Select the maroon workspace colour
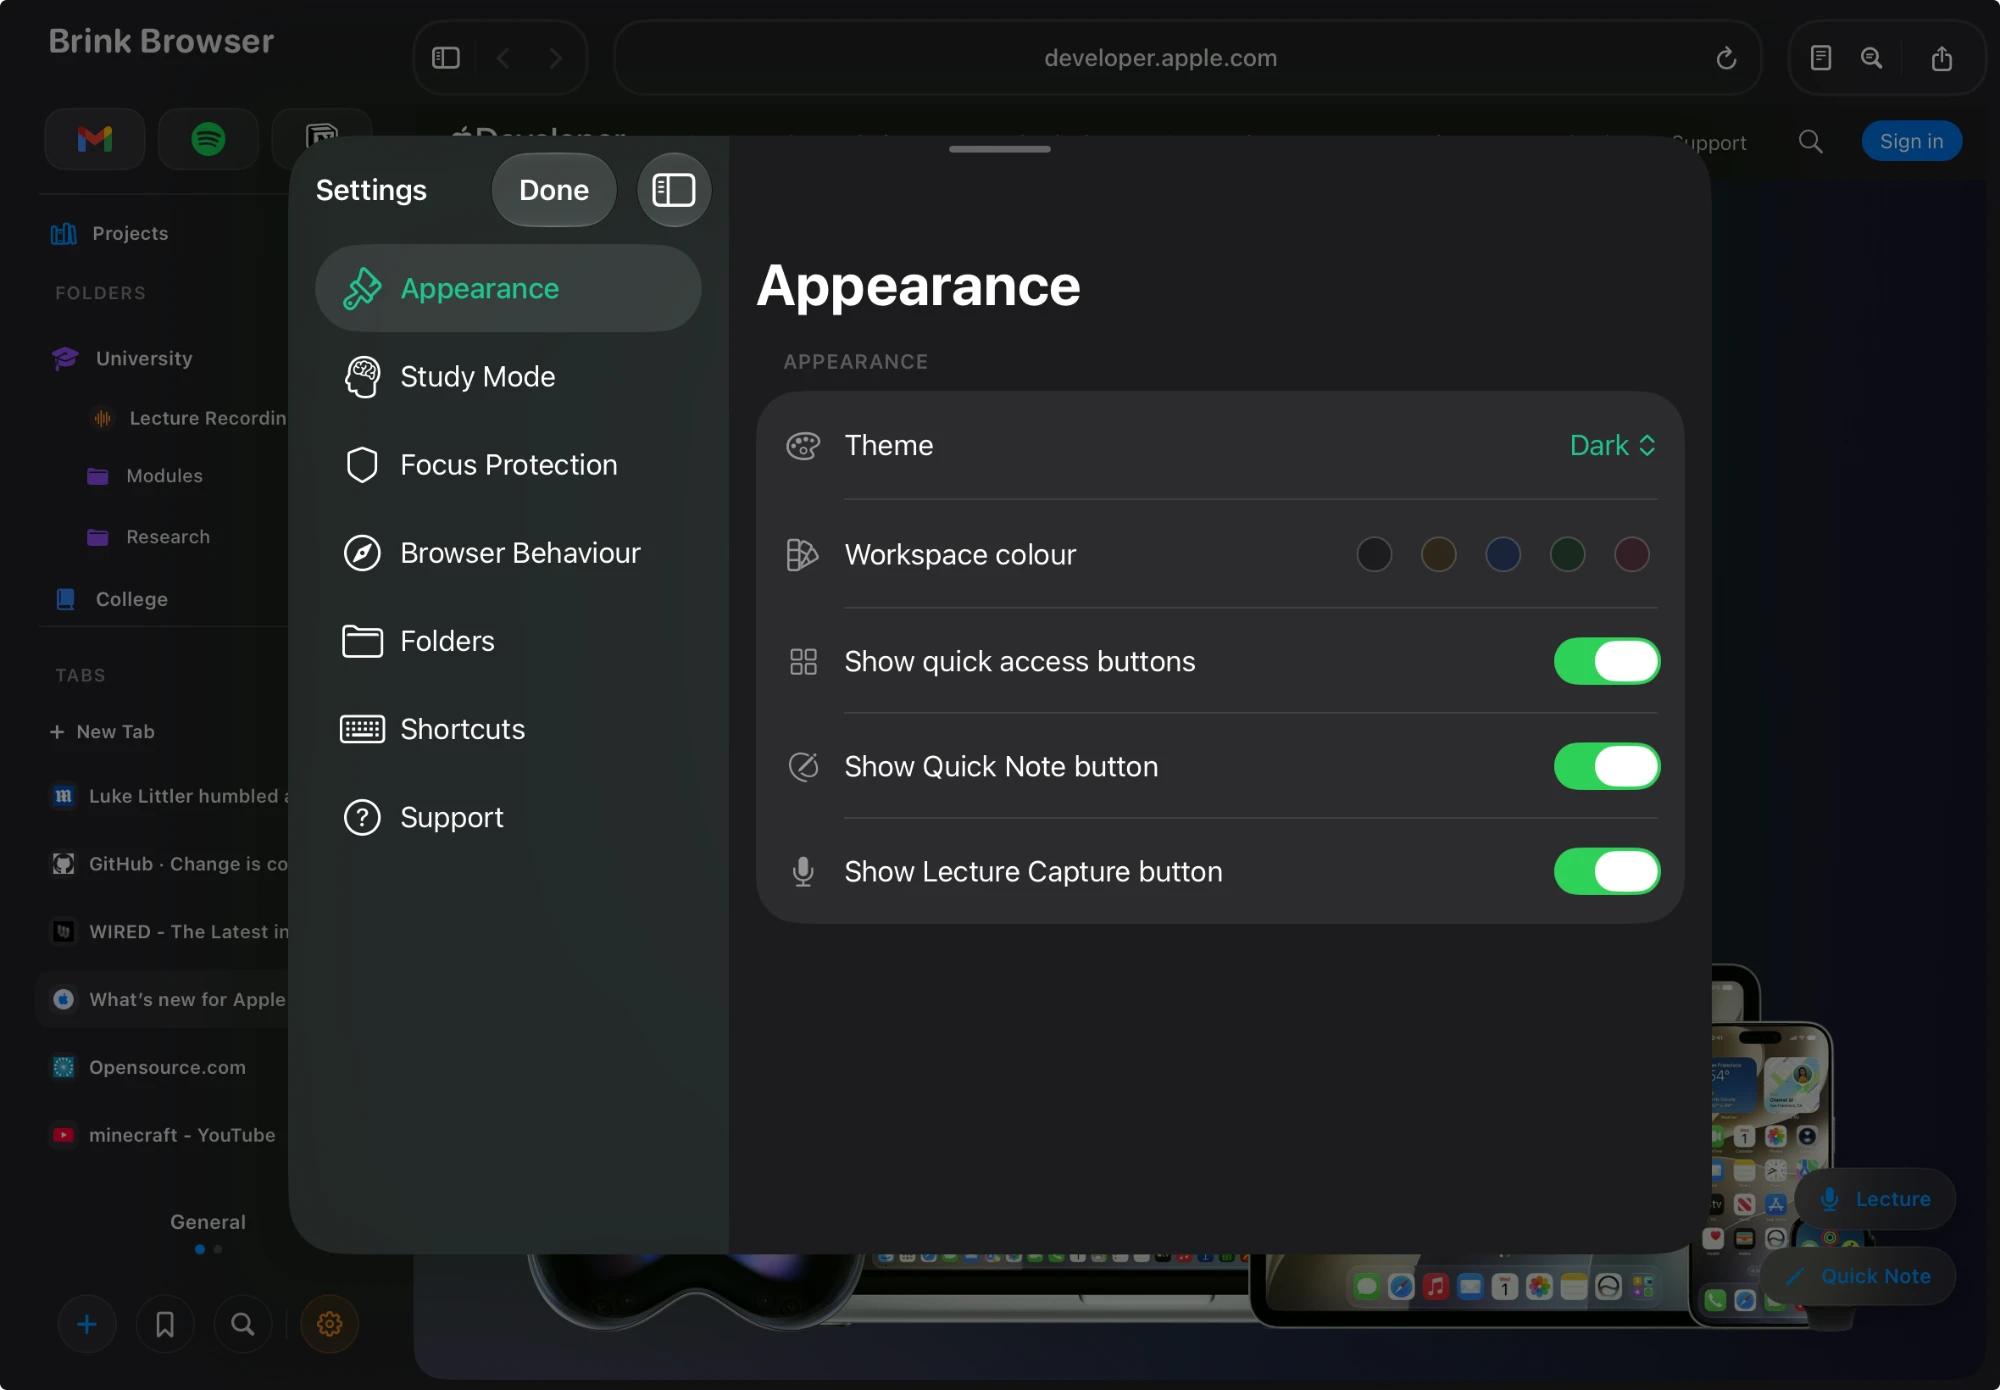Image resolution: width=2000 pixels, height=1390 pixels. click(1632, 555)
